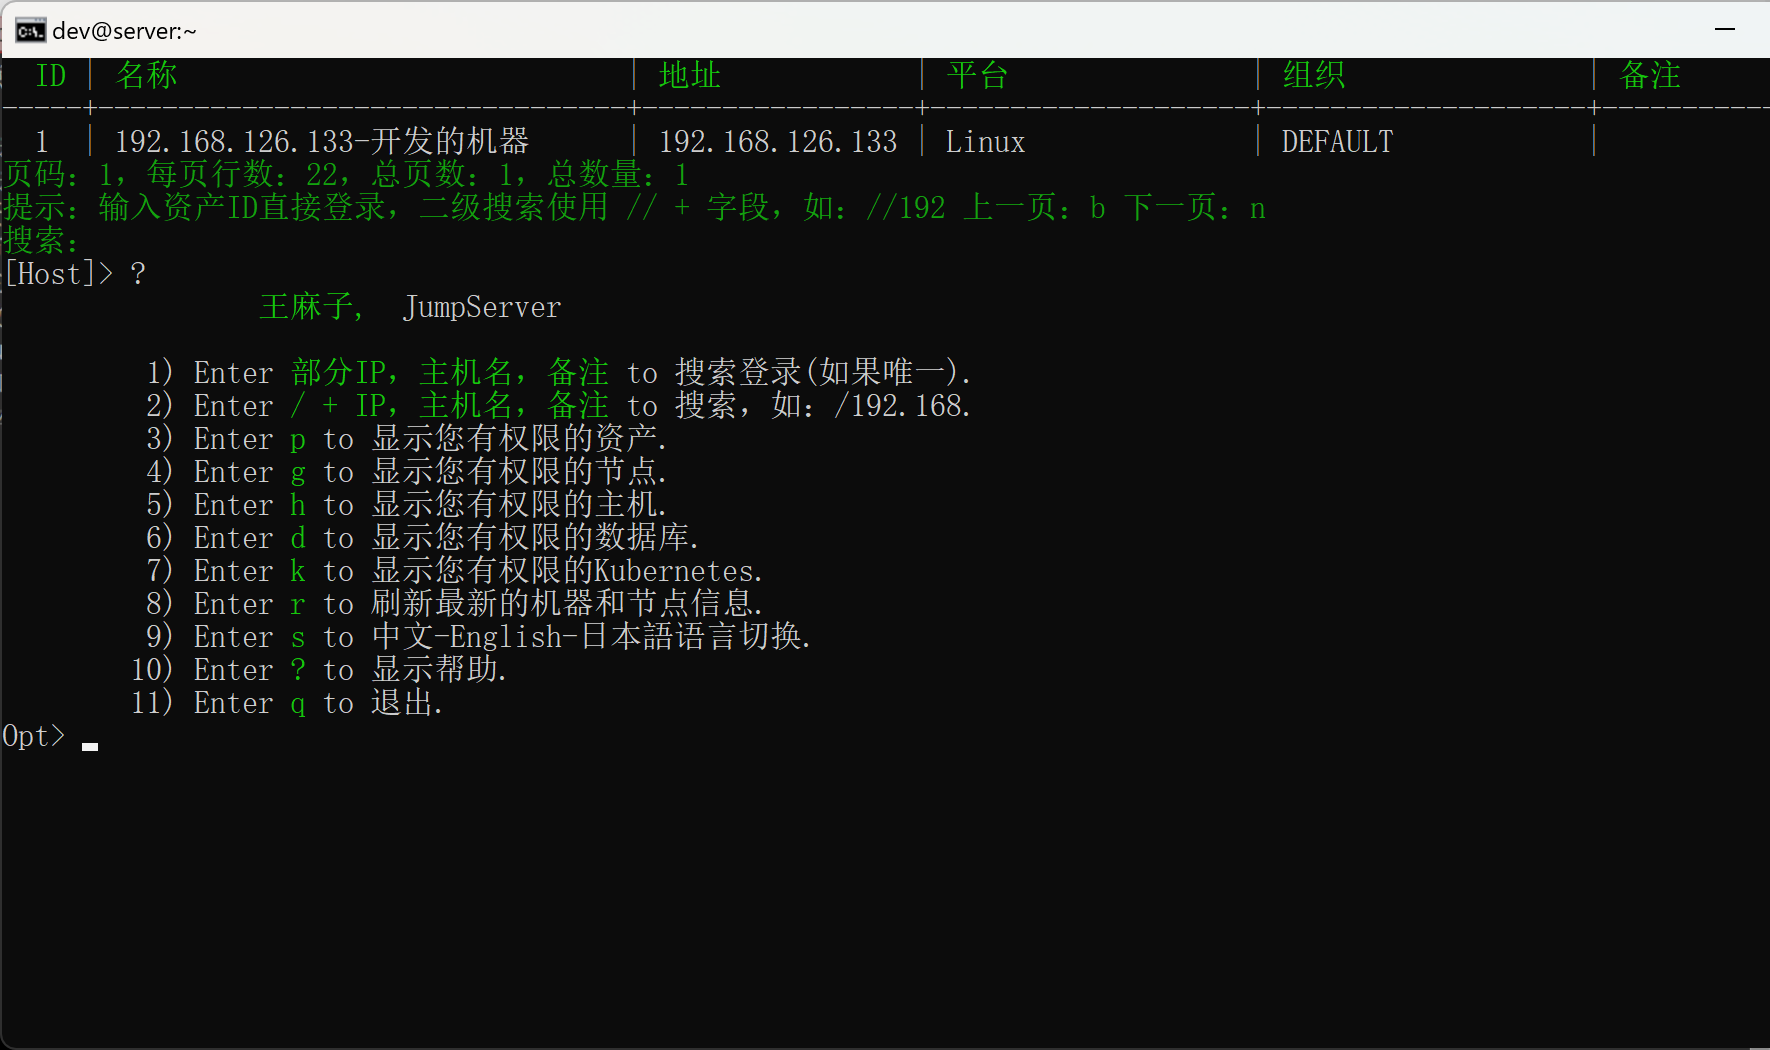Click the DEFAULT organization value
The image size is (1770, 1050).
[1337, 142]
